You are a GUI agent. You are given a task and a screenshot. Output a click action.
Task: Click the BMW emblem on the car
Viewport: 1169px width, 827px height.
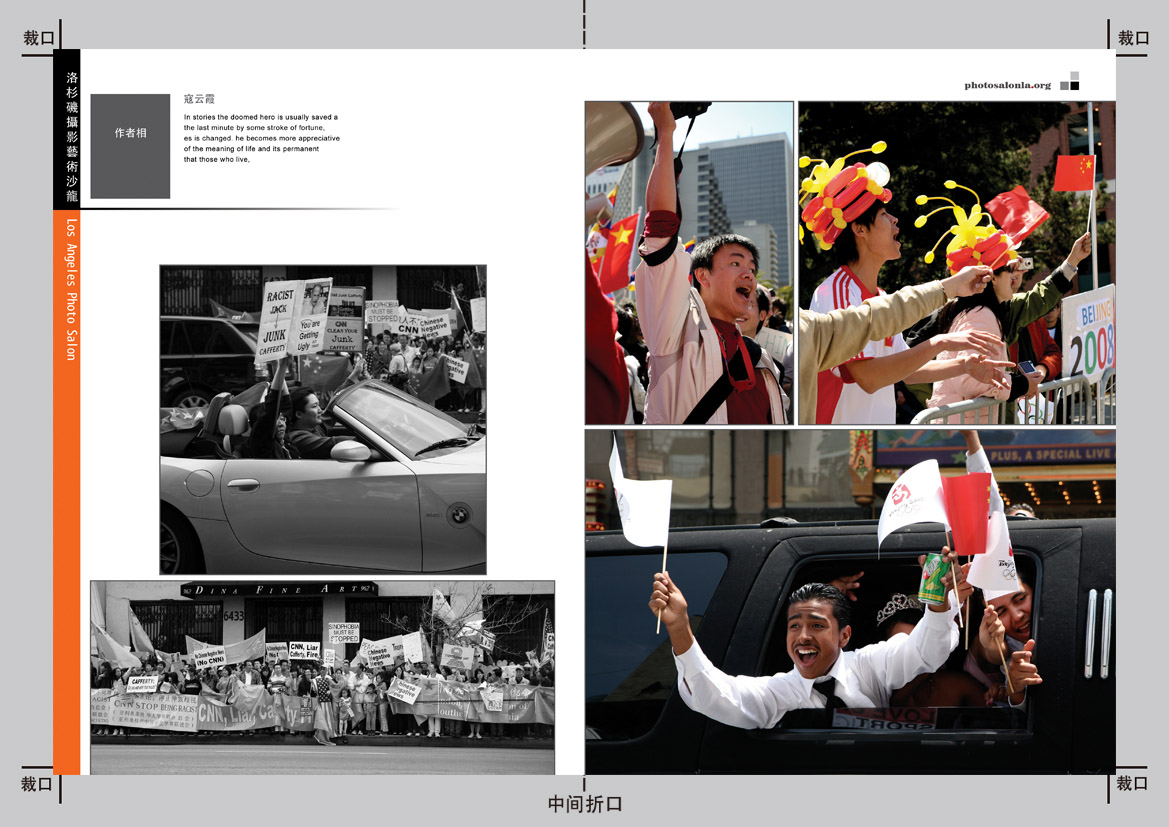(458, 513)
